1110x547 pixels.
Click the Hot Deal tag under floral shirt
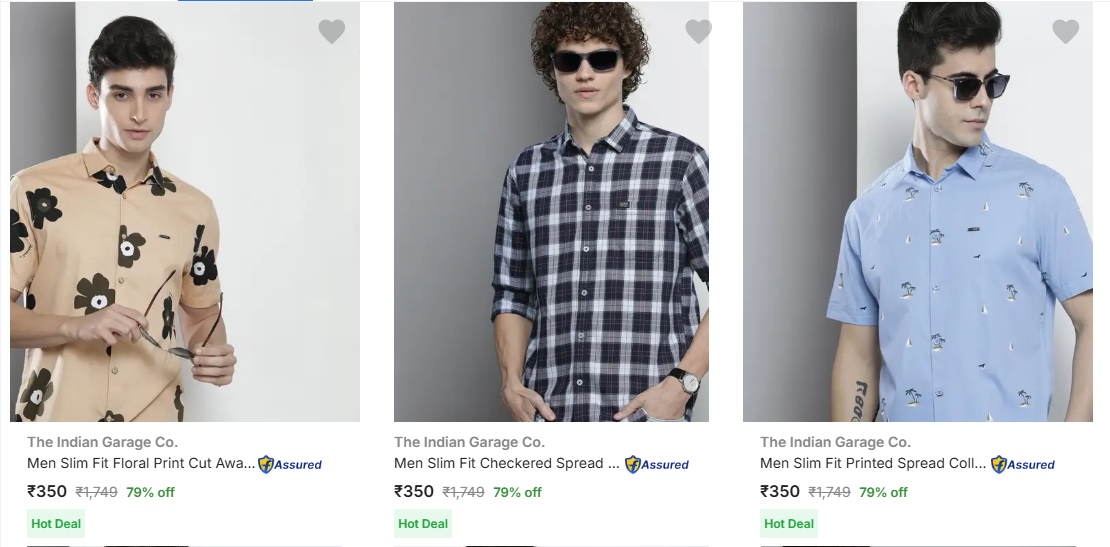[x=56, y=523]
